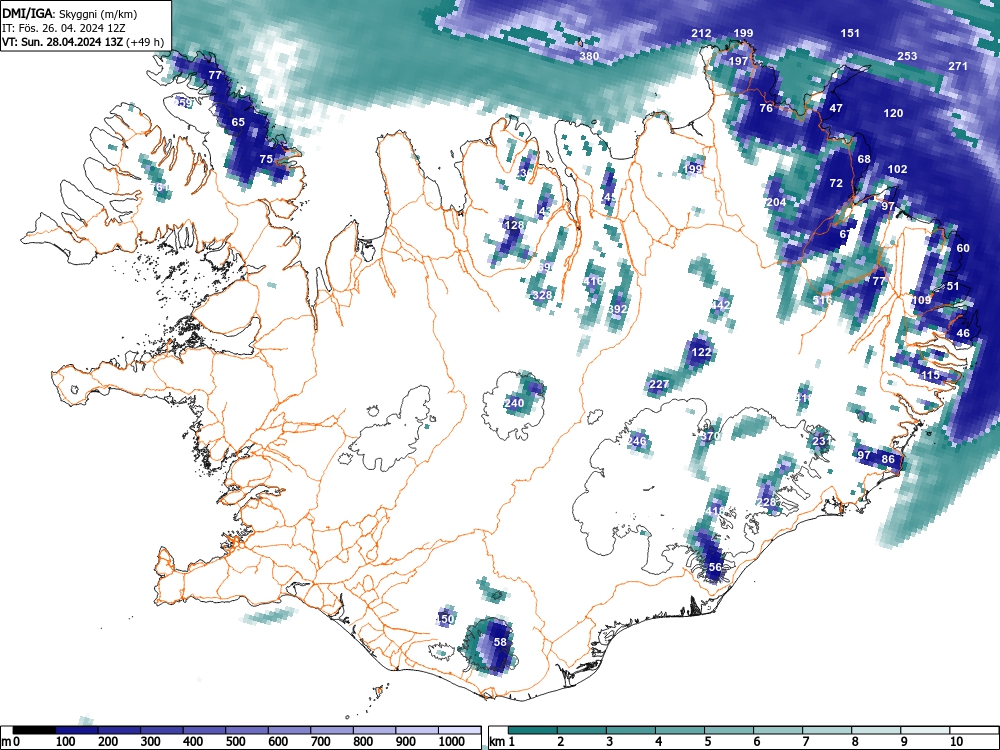Screen dimensions: 1000x750
Task: Select the map value 122
Action: 701,352
